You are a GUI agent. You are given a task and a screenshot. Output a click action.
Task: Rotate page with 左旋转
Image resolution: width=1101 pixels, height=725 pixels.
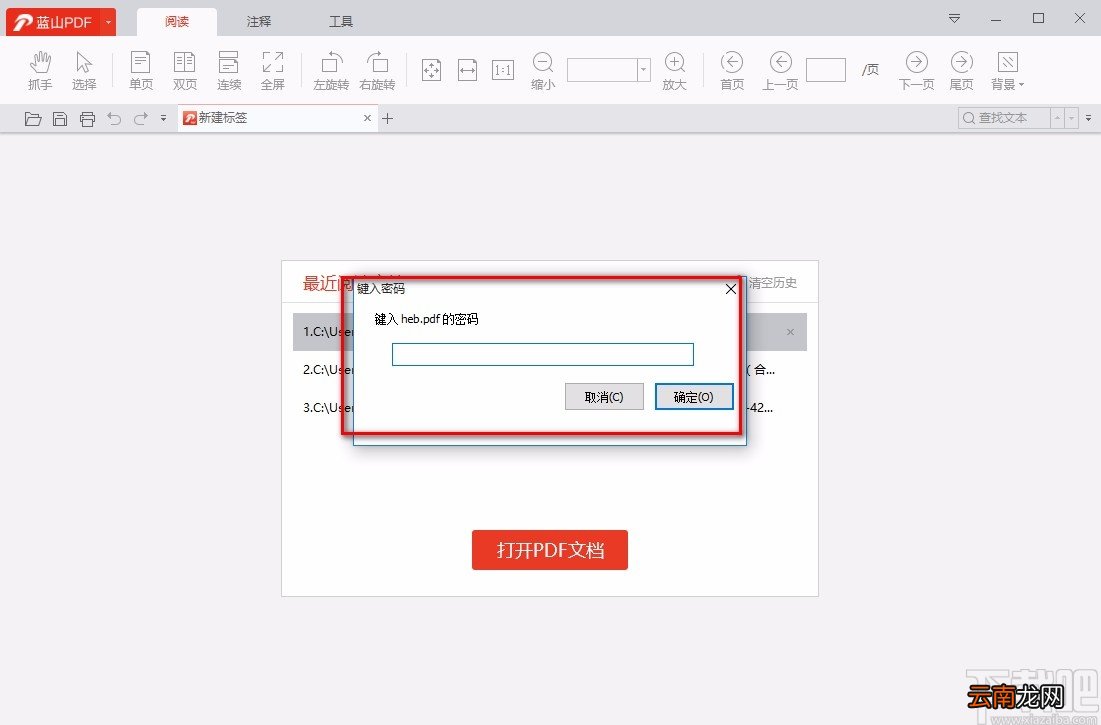(331, 70)
